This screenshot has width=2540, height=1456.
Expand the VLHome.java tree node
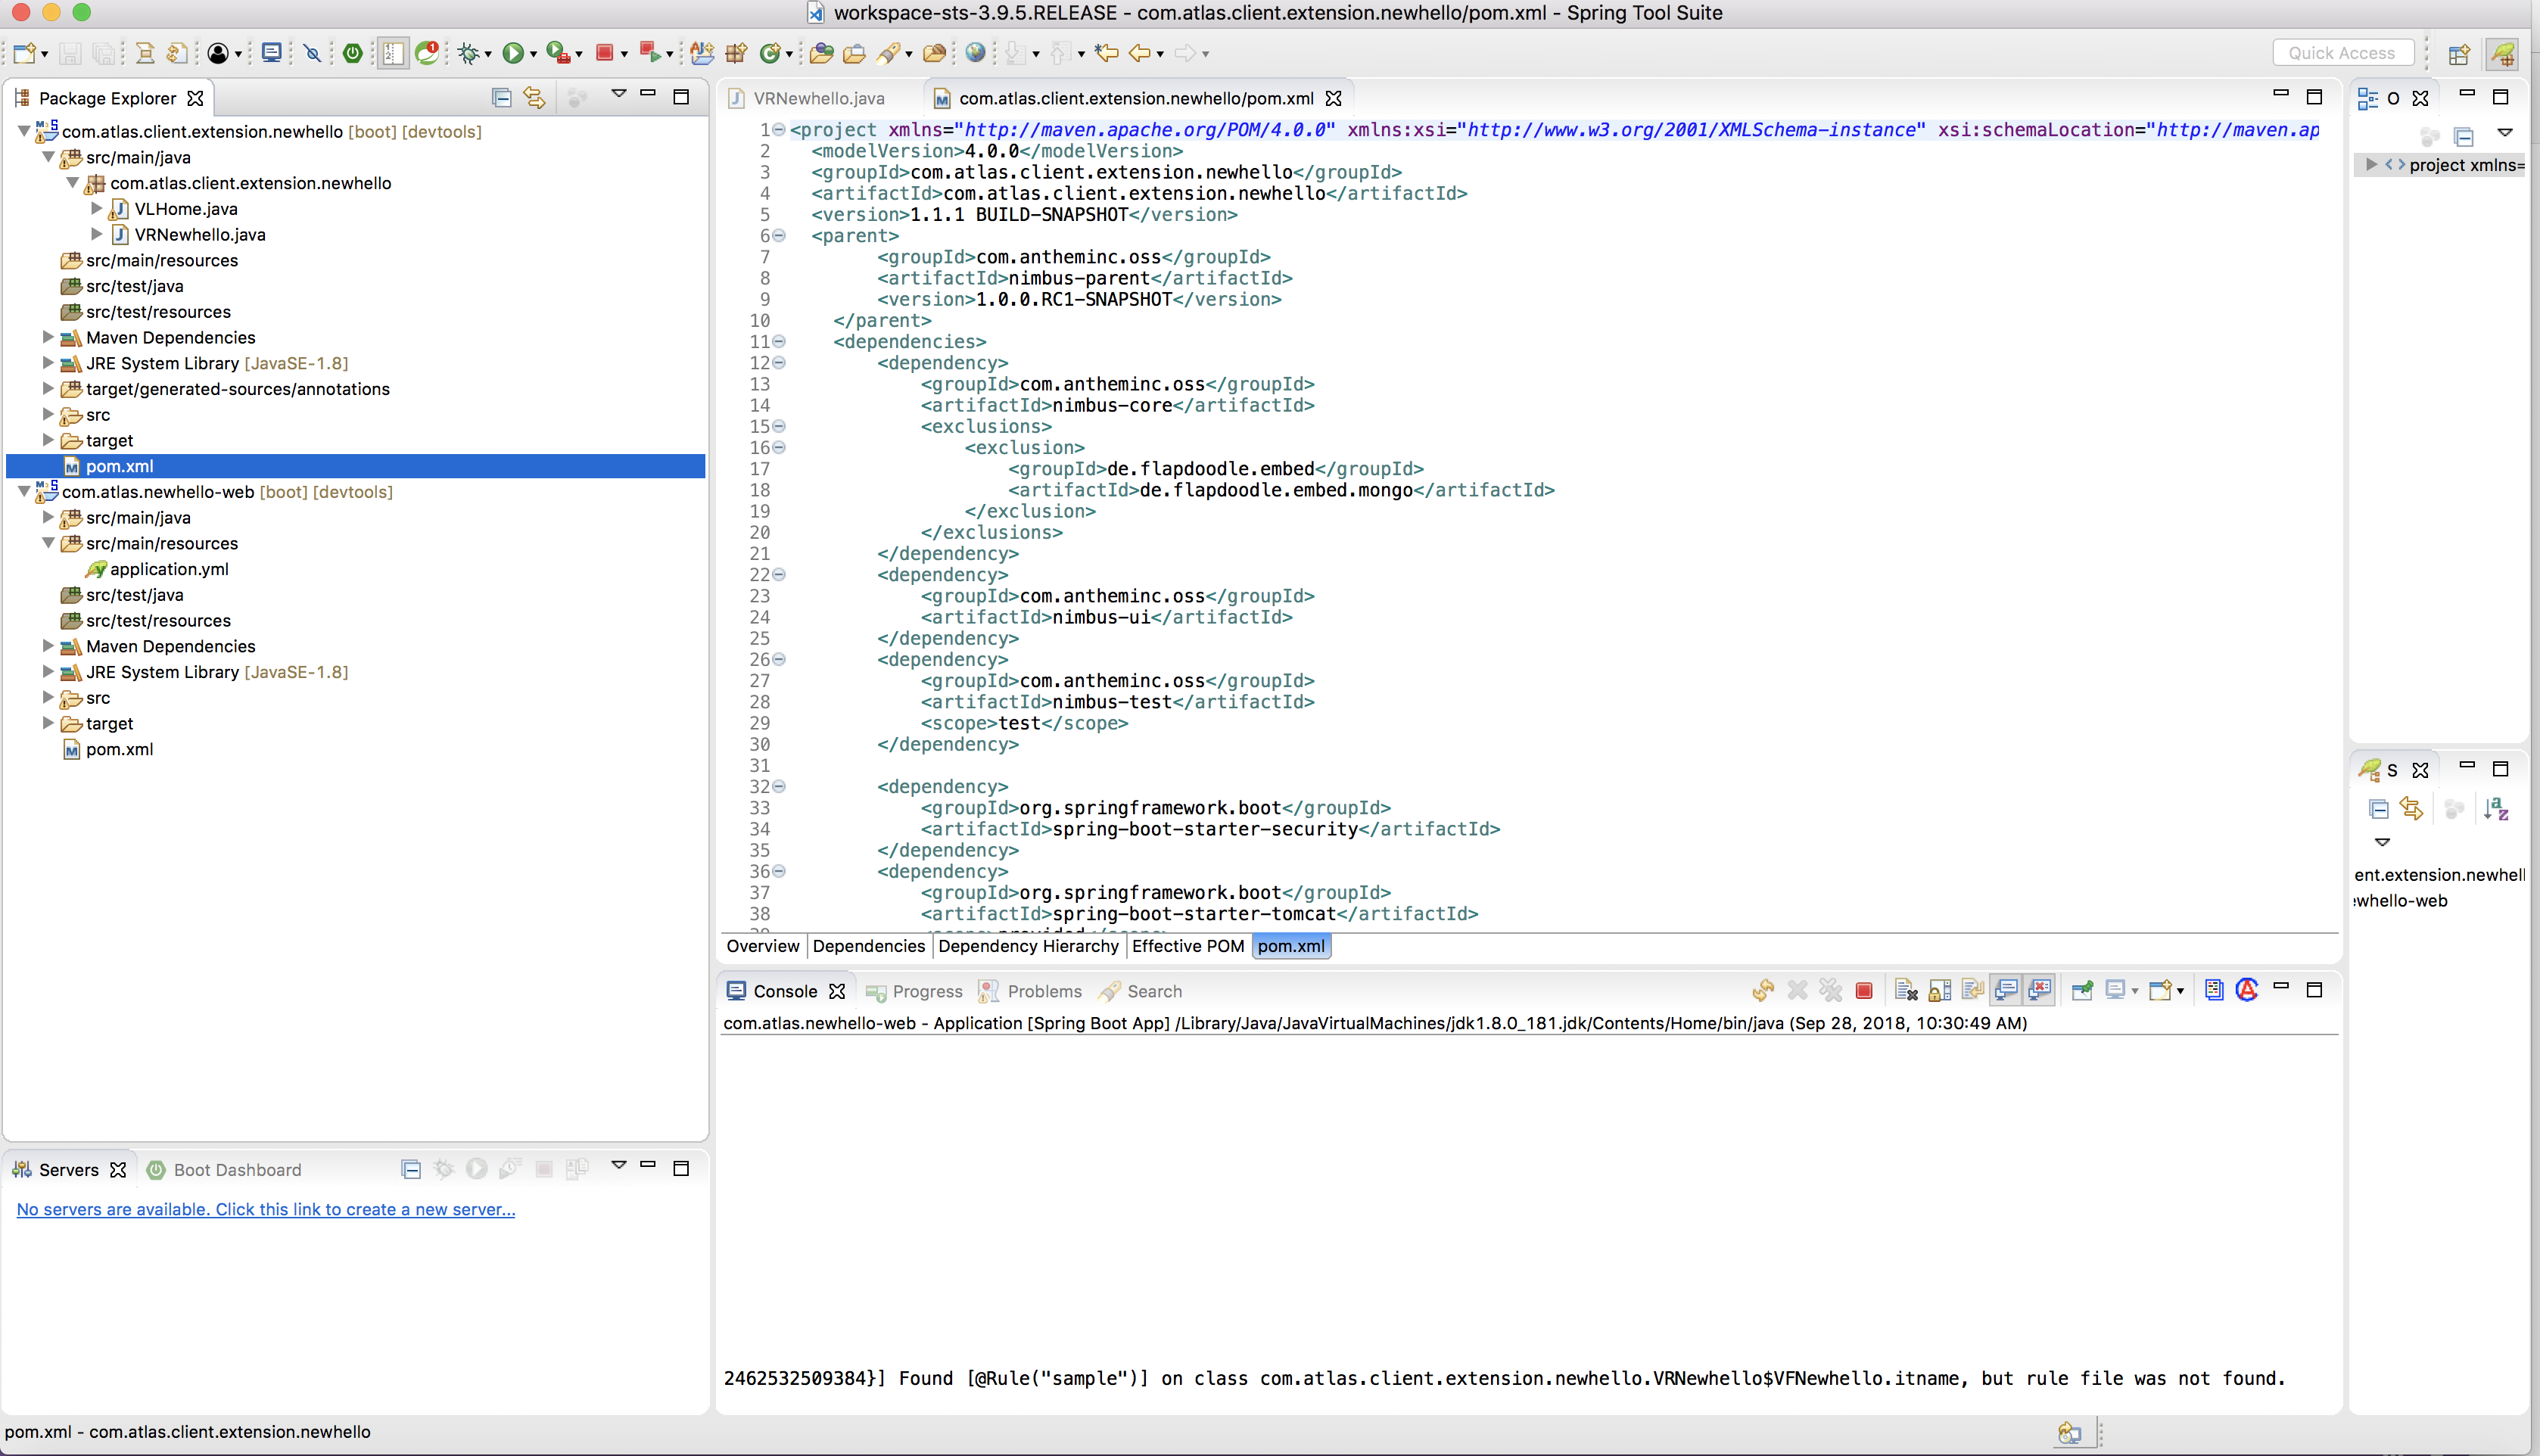pyautogui.click(x=97, y=208)
